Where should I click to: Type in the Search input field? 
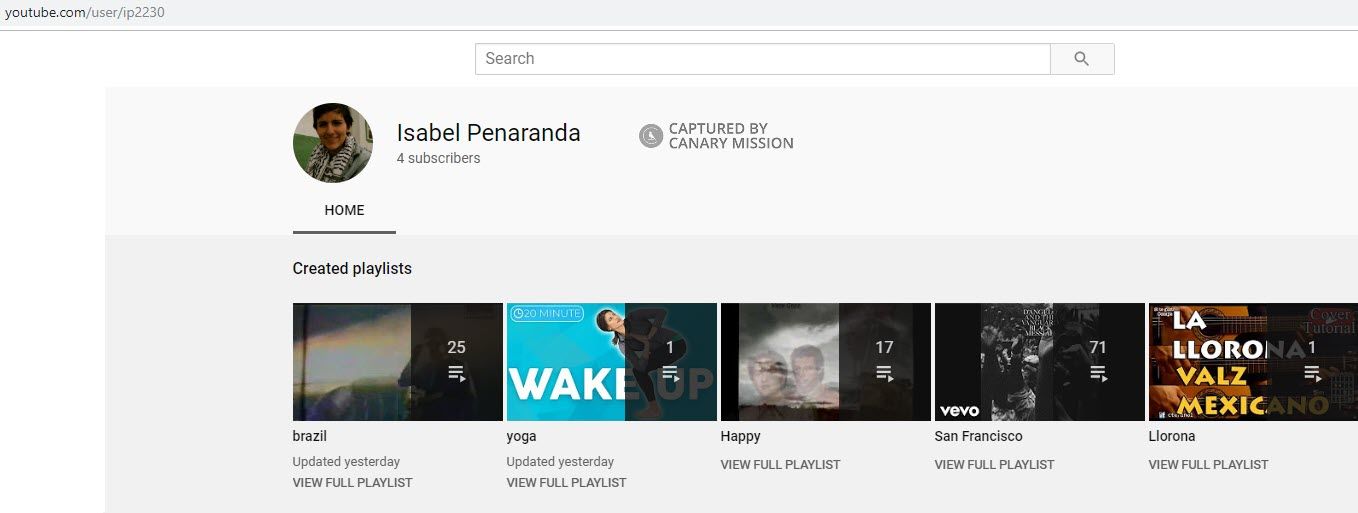pyautogui.click(x=762, y=59)
